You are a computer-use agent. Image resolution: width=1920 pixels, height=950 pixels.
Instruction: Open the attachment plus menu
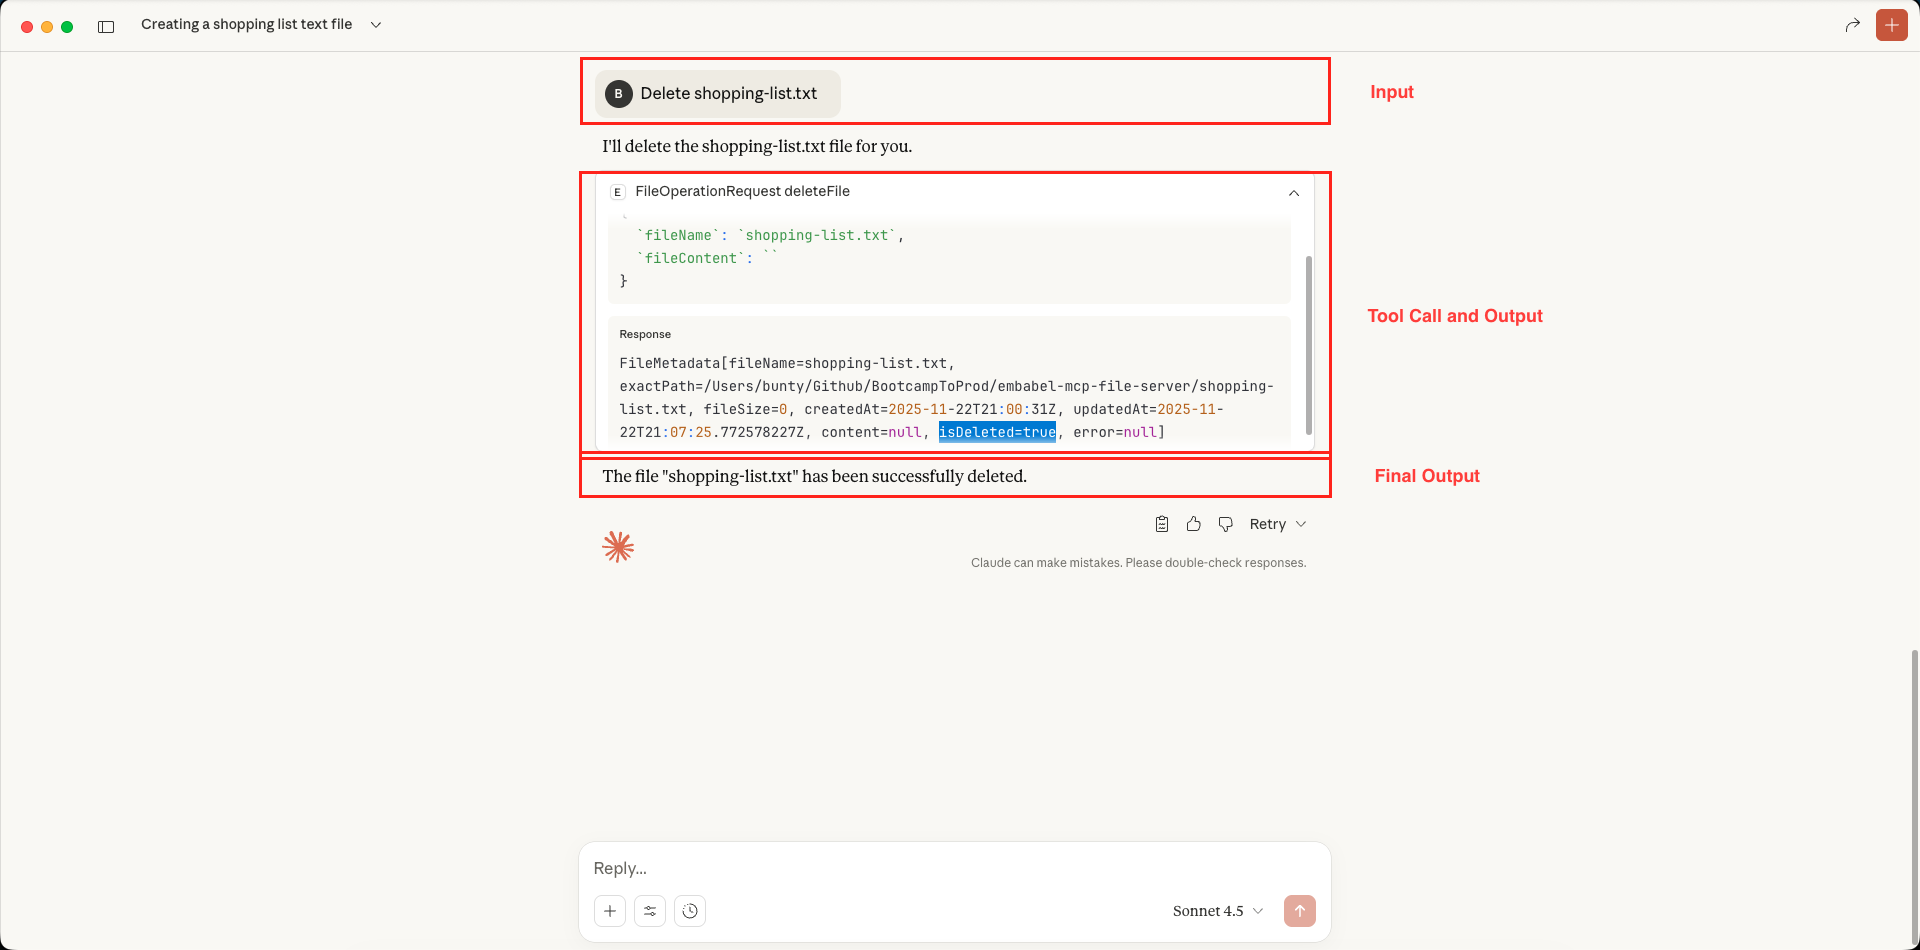(610, 911)
